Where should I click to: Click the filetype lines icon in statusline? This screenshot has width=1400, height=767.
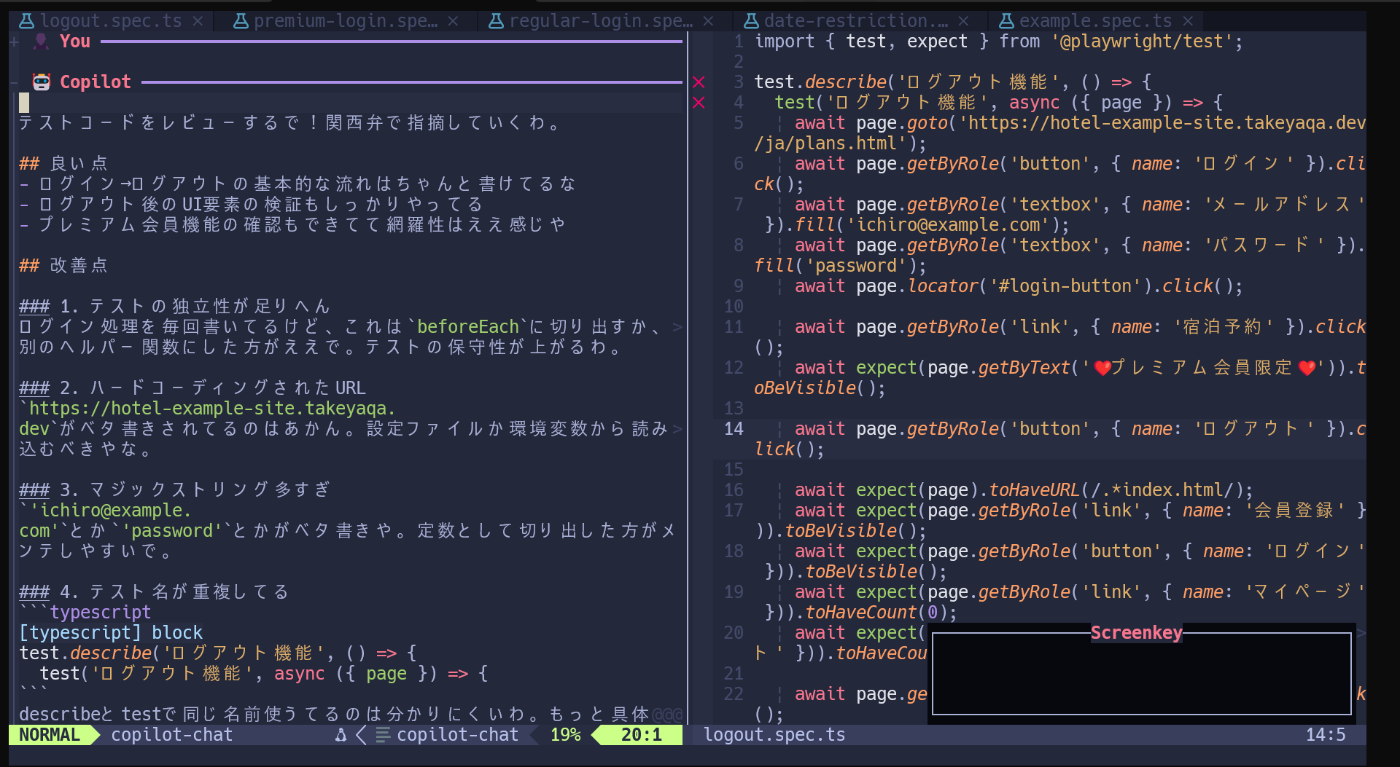(382, 735)
